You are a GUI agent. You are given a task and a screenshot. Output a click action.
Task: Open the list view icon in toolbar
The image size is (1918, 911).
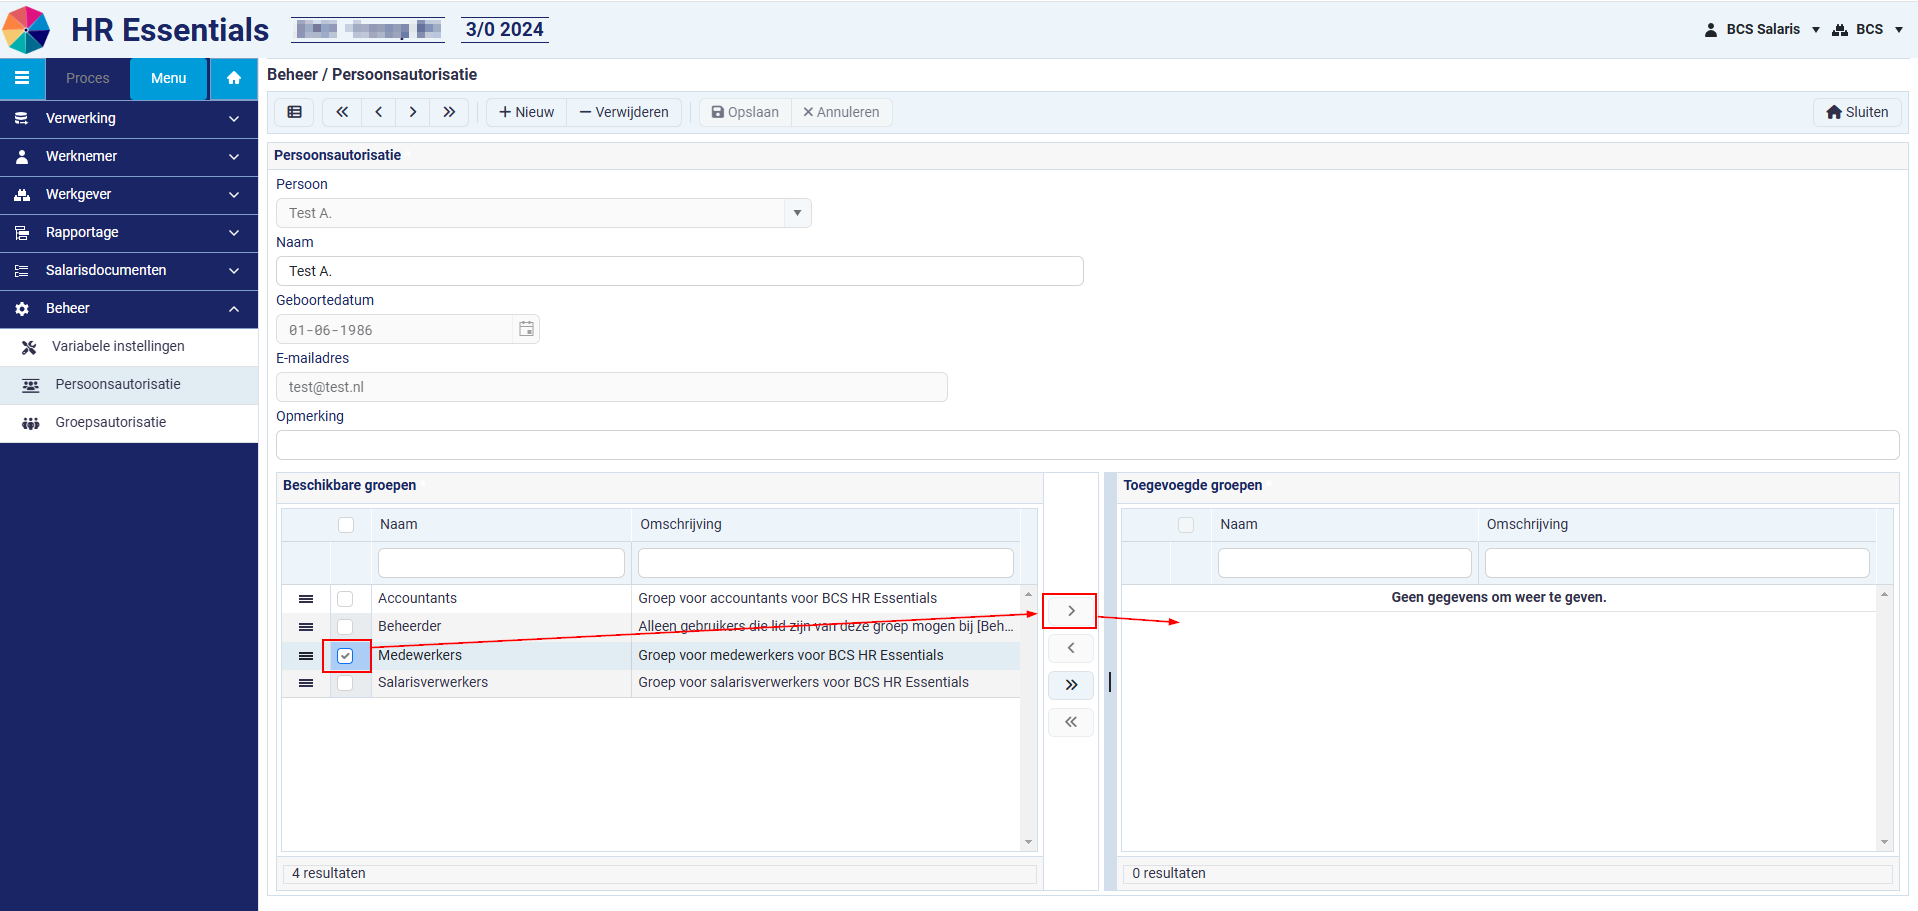pyautogui.click(x=295, y=112)
